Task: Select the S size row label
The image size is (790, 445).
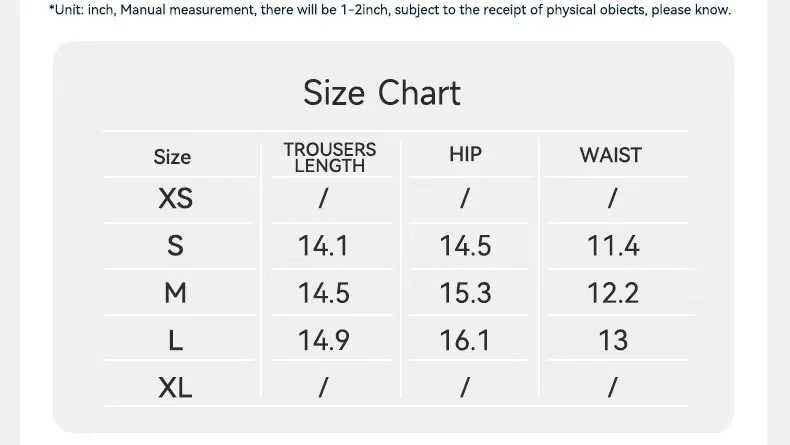Action: click(x=175, y=245)
